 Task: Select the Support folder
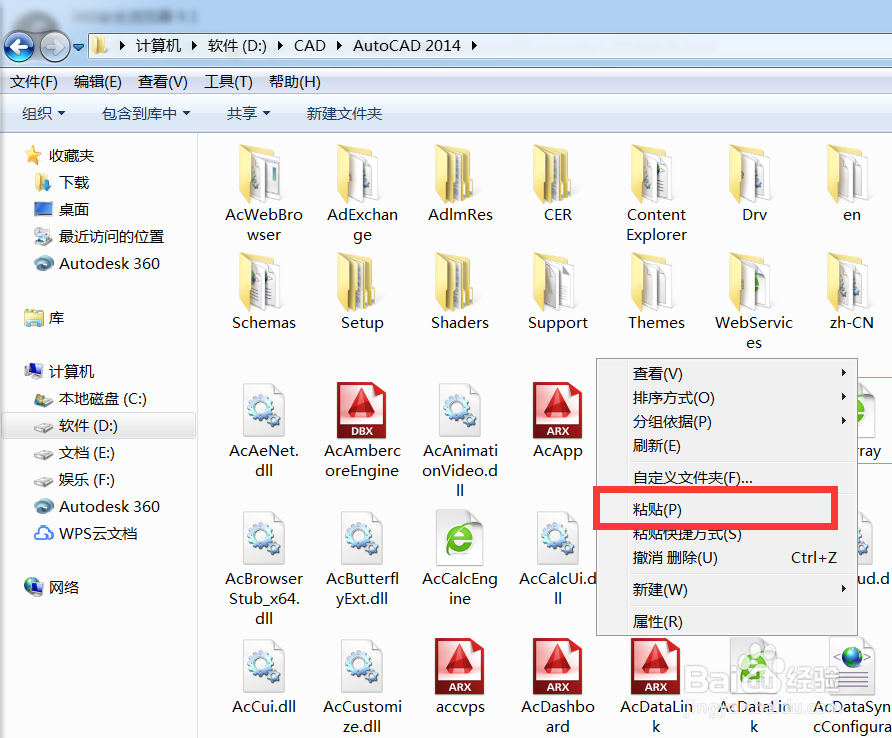(x=558, y=291)
